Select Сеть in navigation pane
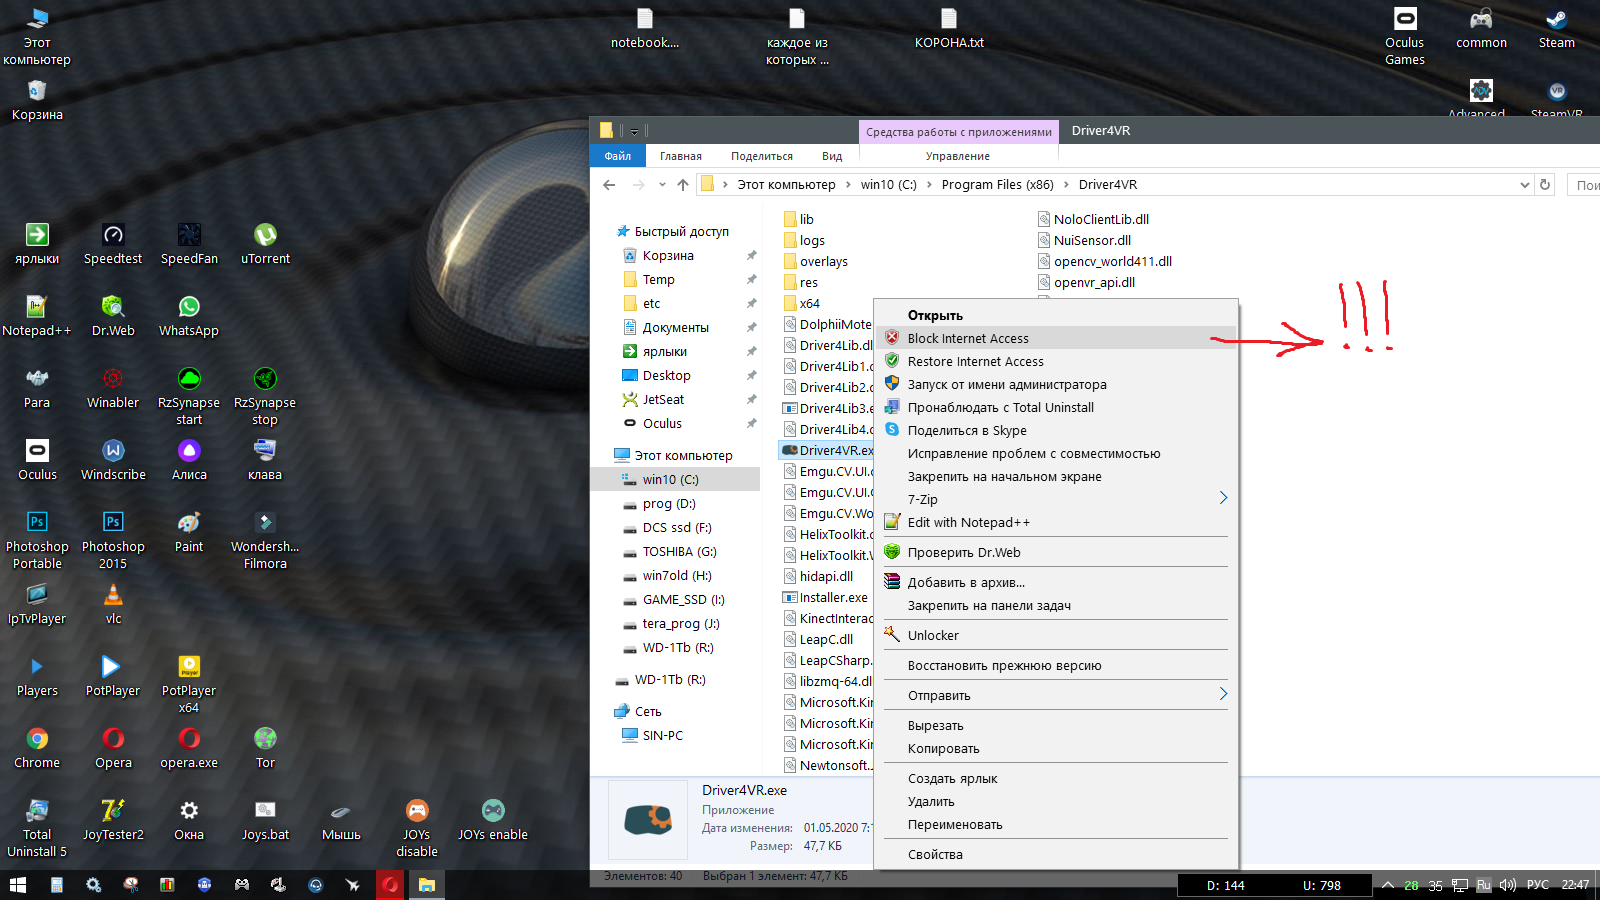 click(648, 711)
